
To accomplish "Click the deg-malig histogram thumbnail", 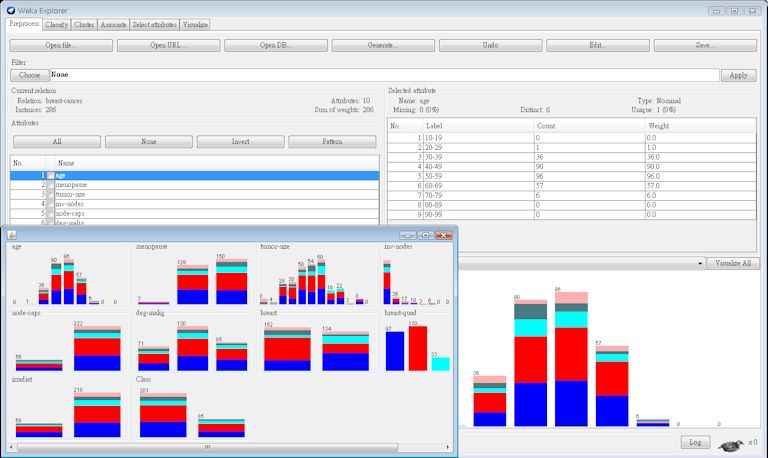I will click(x=193, y=341).
